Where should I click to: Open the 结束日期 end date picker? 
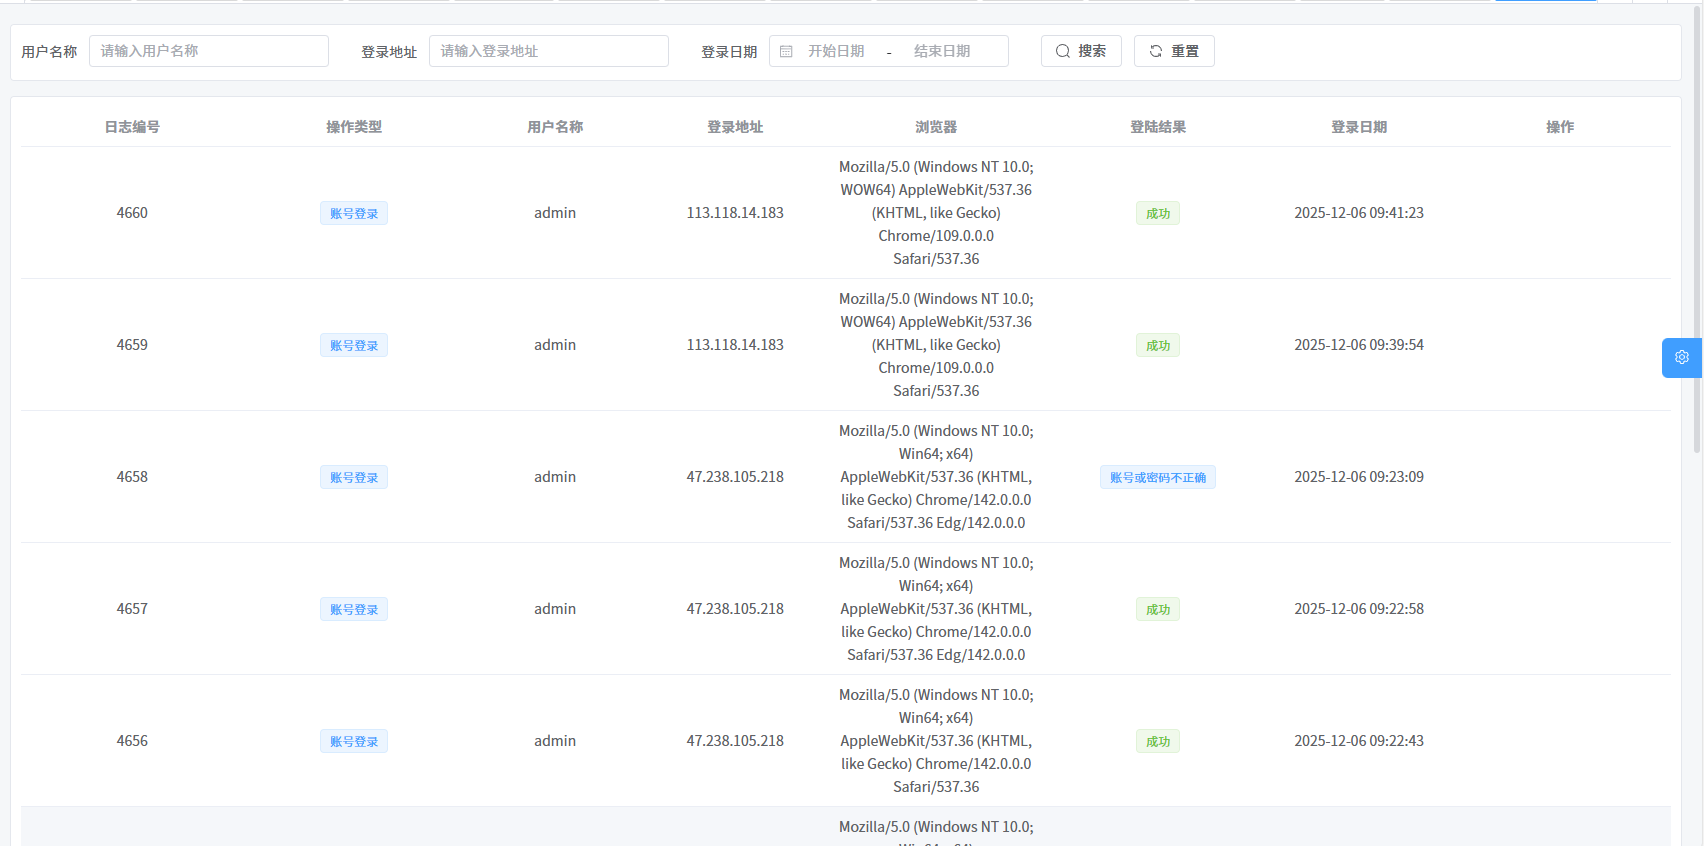[942, 51]
